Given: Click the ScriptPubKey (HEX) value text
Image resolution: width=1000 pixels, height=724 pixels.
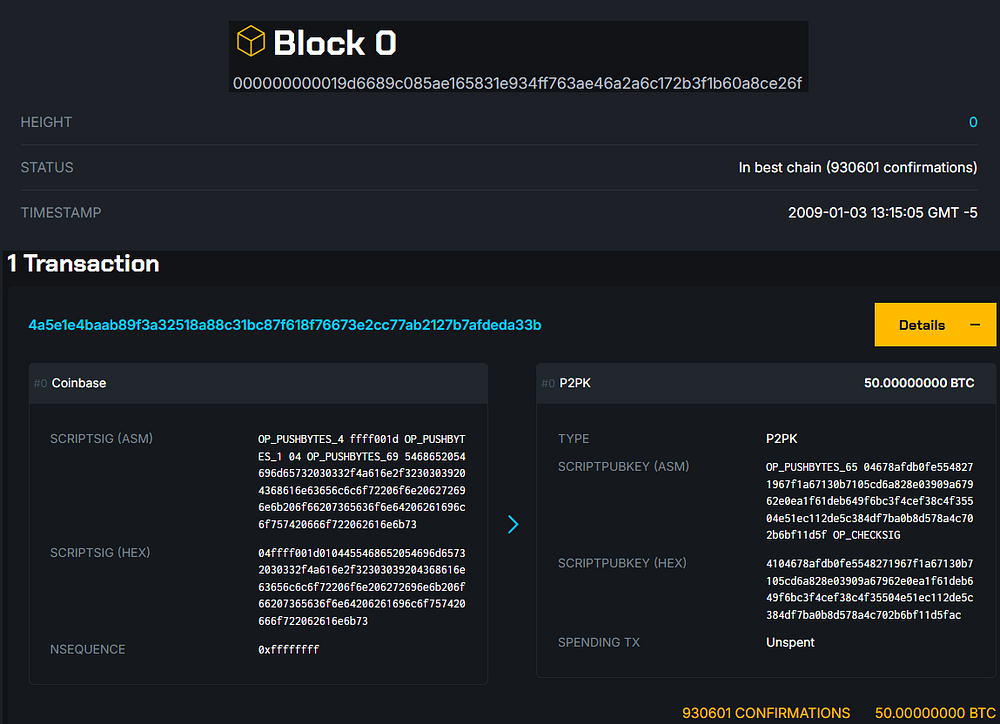Looking at the screenshot, I should (869, 589).
